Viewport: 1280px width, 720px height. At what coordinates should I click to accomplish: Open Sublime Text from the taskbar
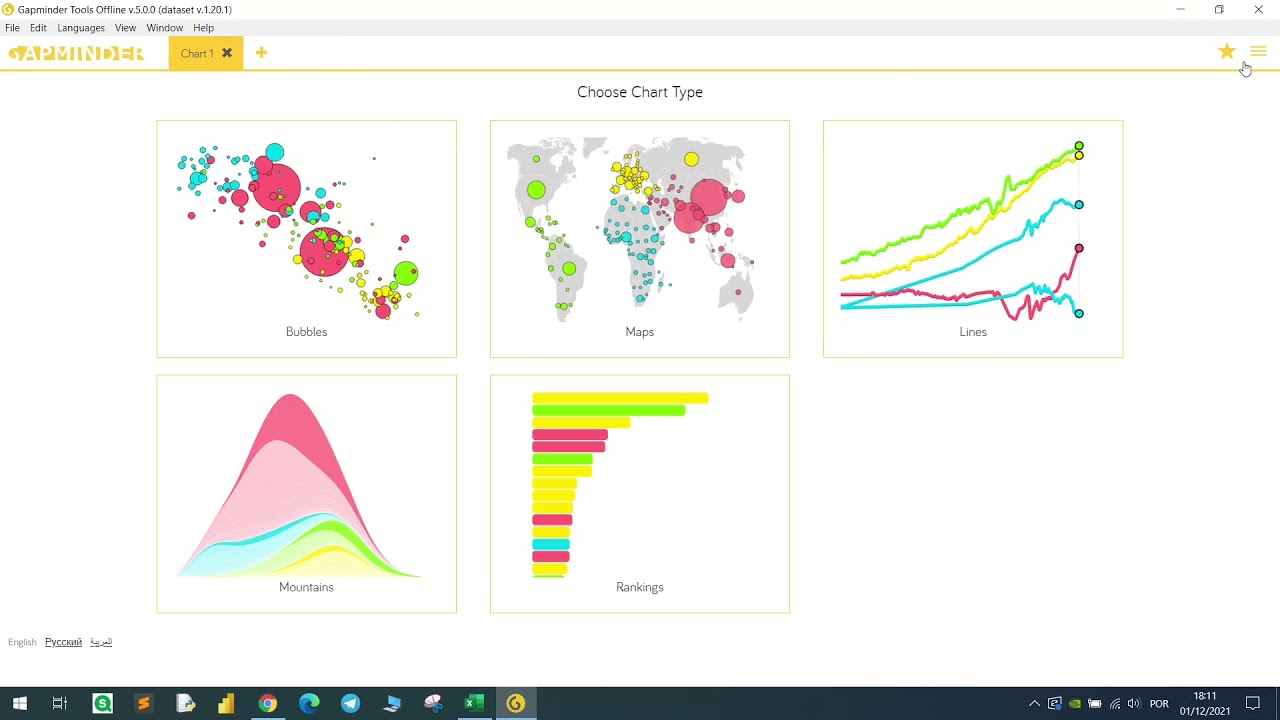[x=143, y=704]
